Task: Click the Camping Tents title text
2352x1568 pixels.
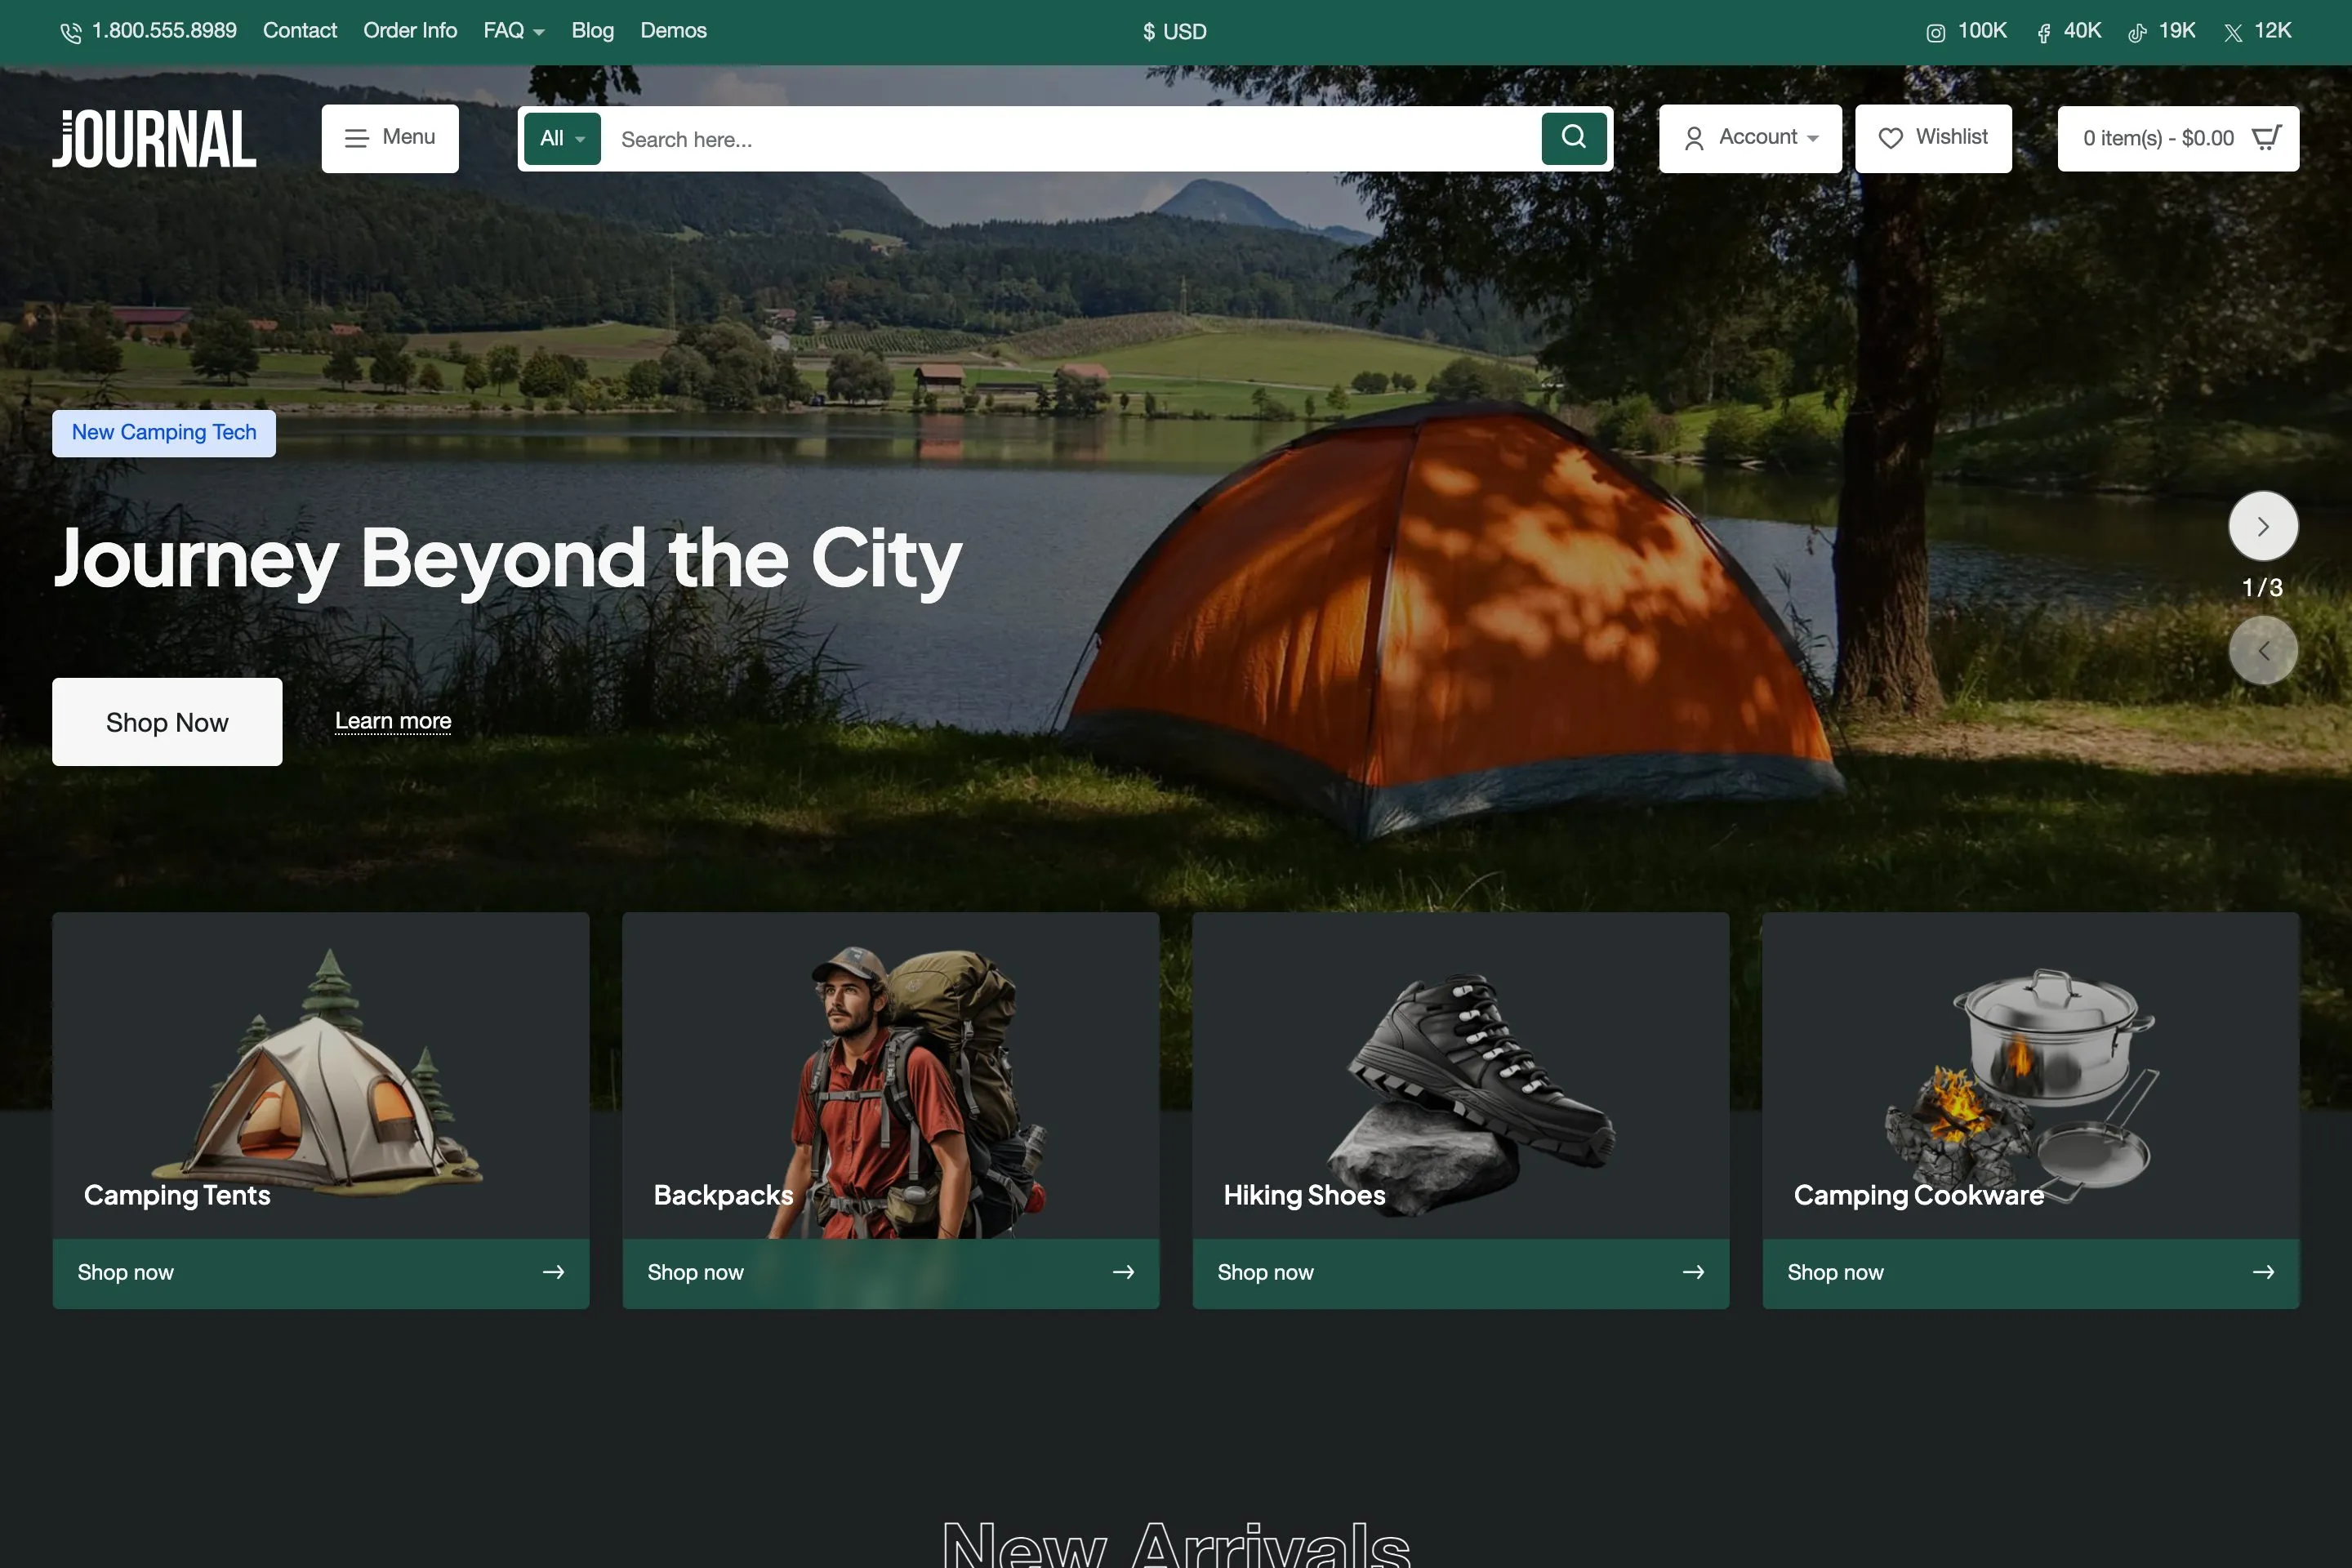Action: pos(177,1195)
